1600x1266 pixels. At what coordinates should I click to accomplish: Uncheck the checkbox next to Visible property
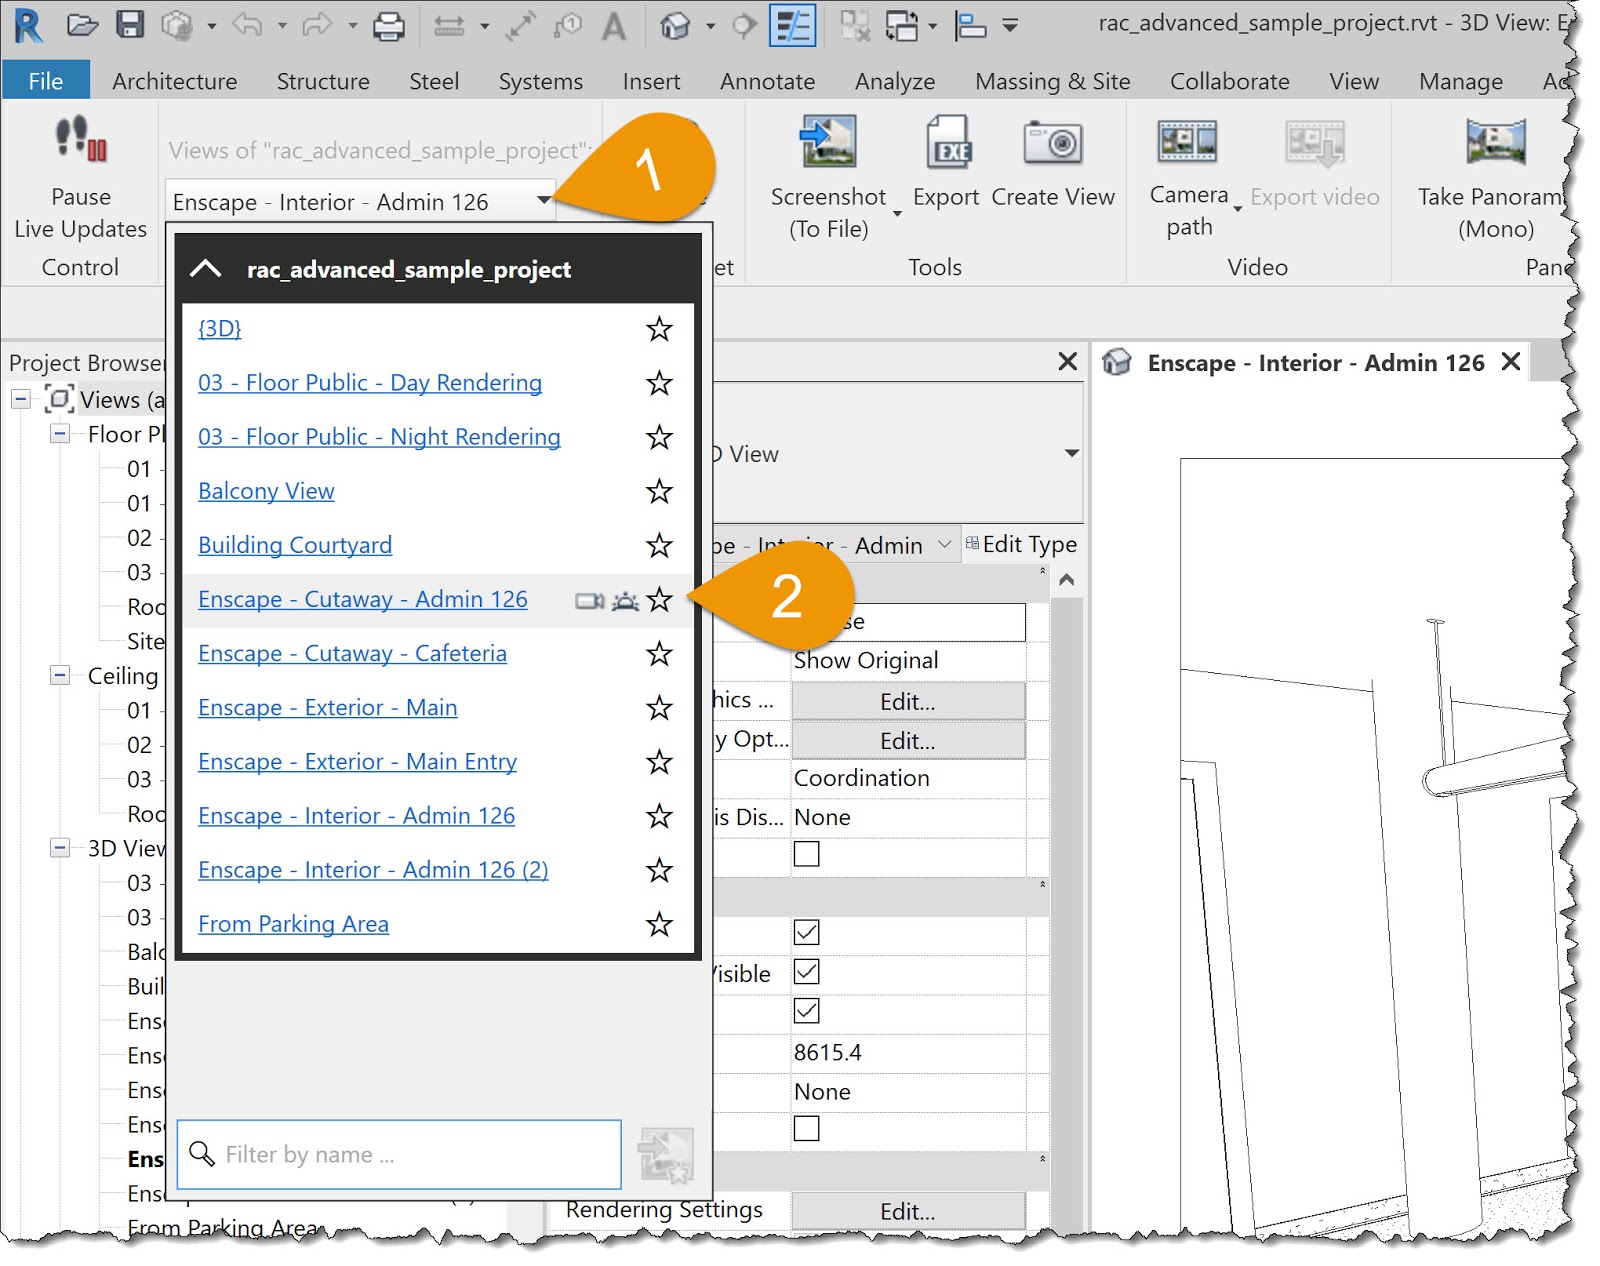pyautogui.click(x=806, y=972)
